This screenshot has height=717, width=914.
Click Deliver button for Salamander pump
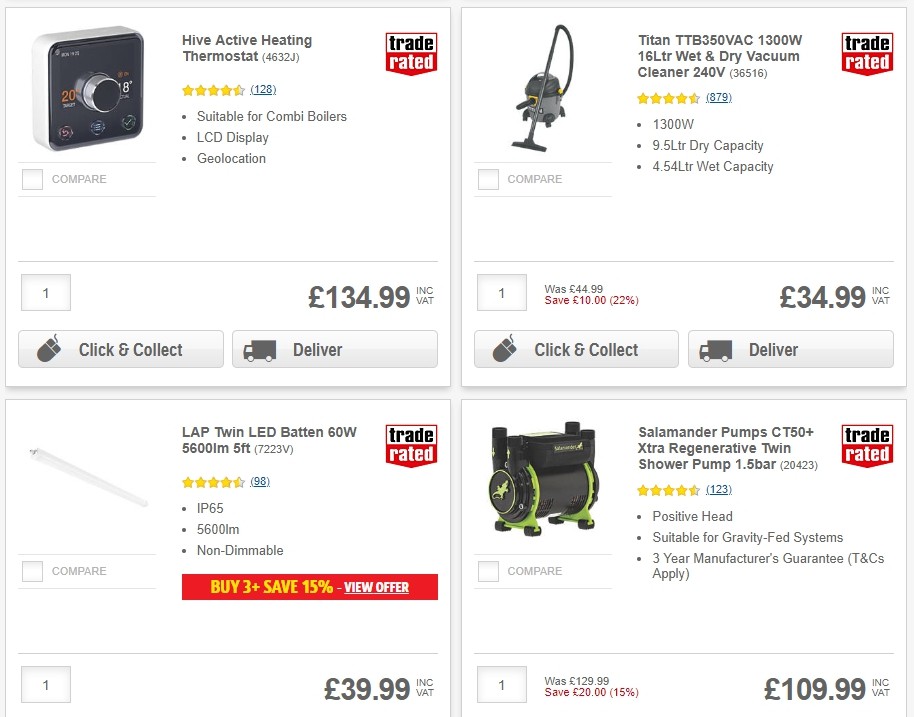coord(791,715)
